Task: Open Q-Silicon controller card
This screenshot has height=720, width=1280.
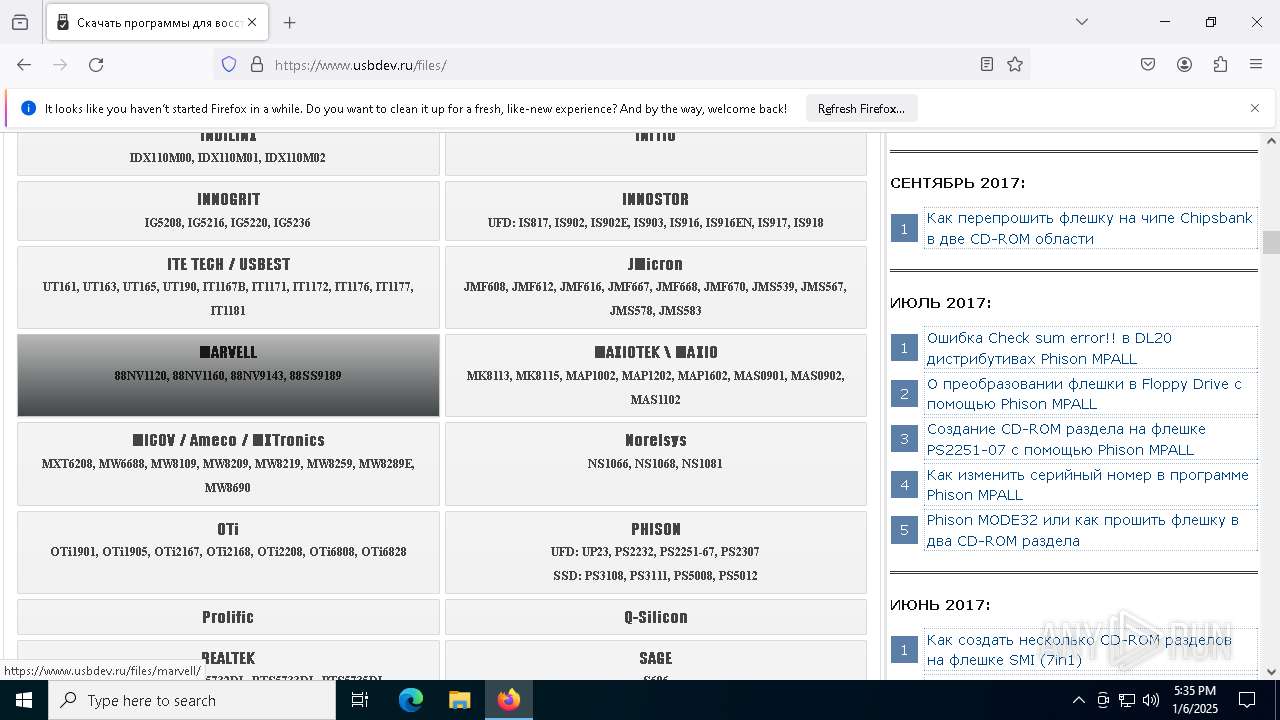Action: (x=656, y=617)
